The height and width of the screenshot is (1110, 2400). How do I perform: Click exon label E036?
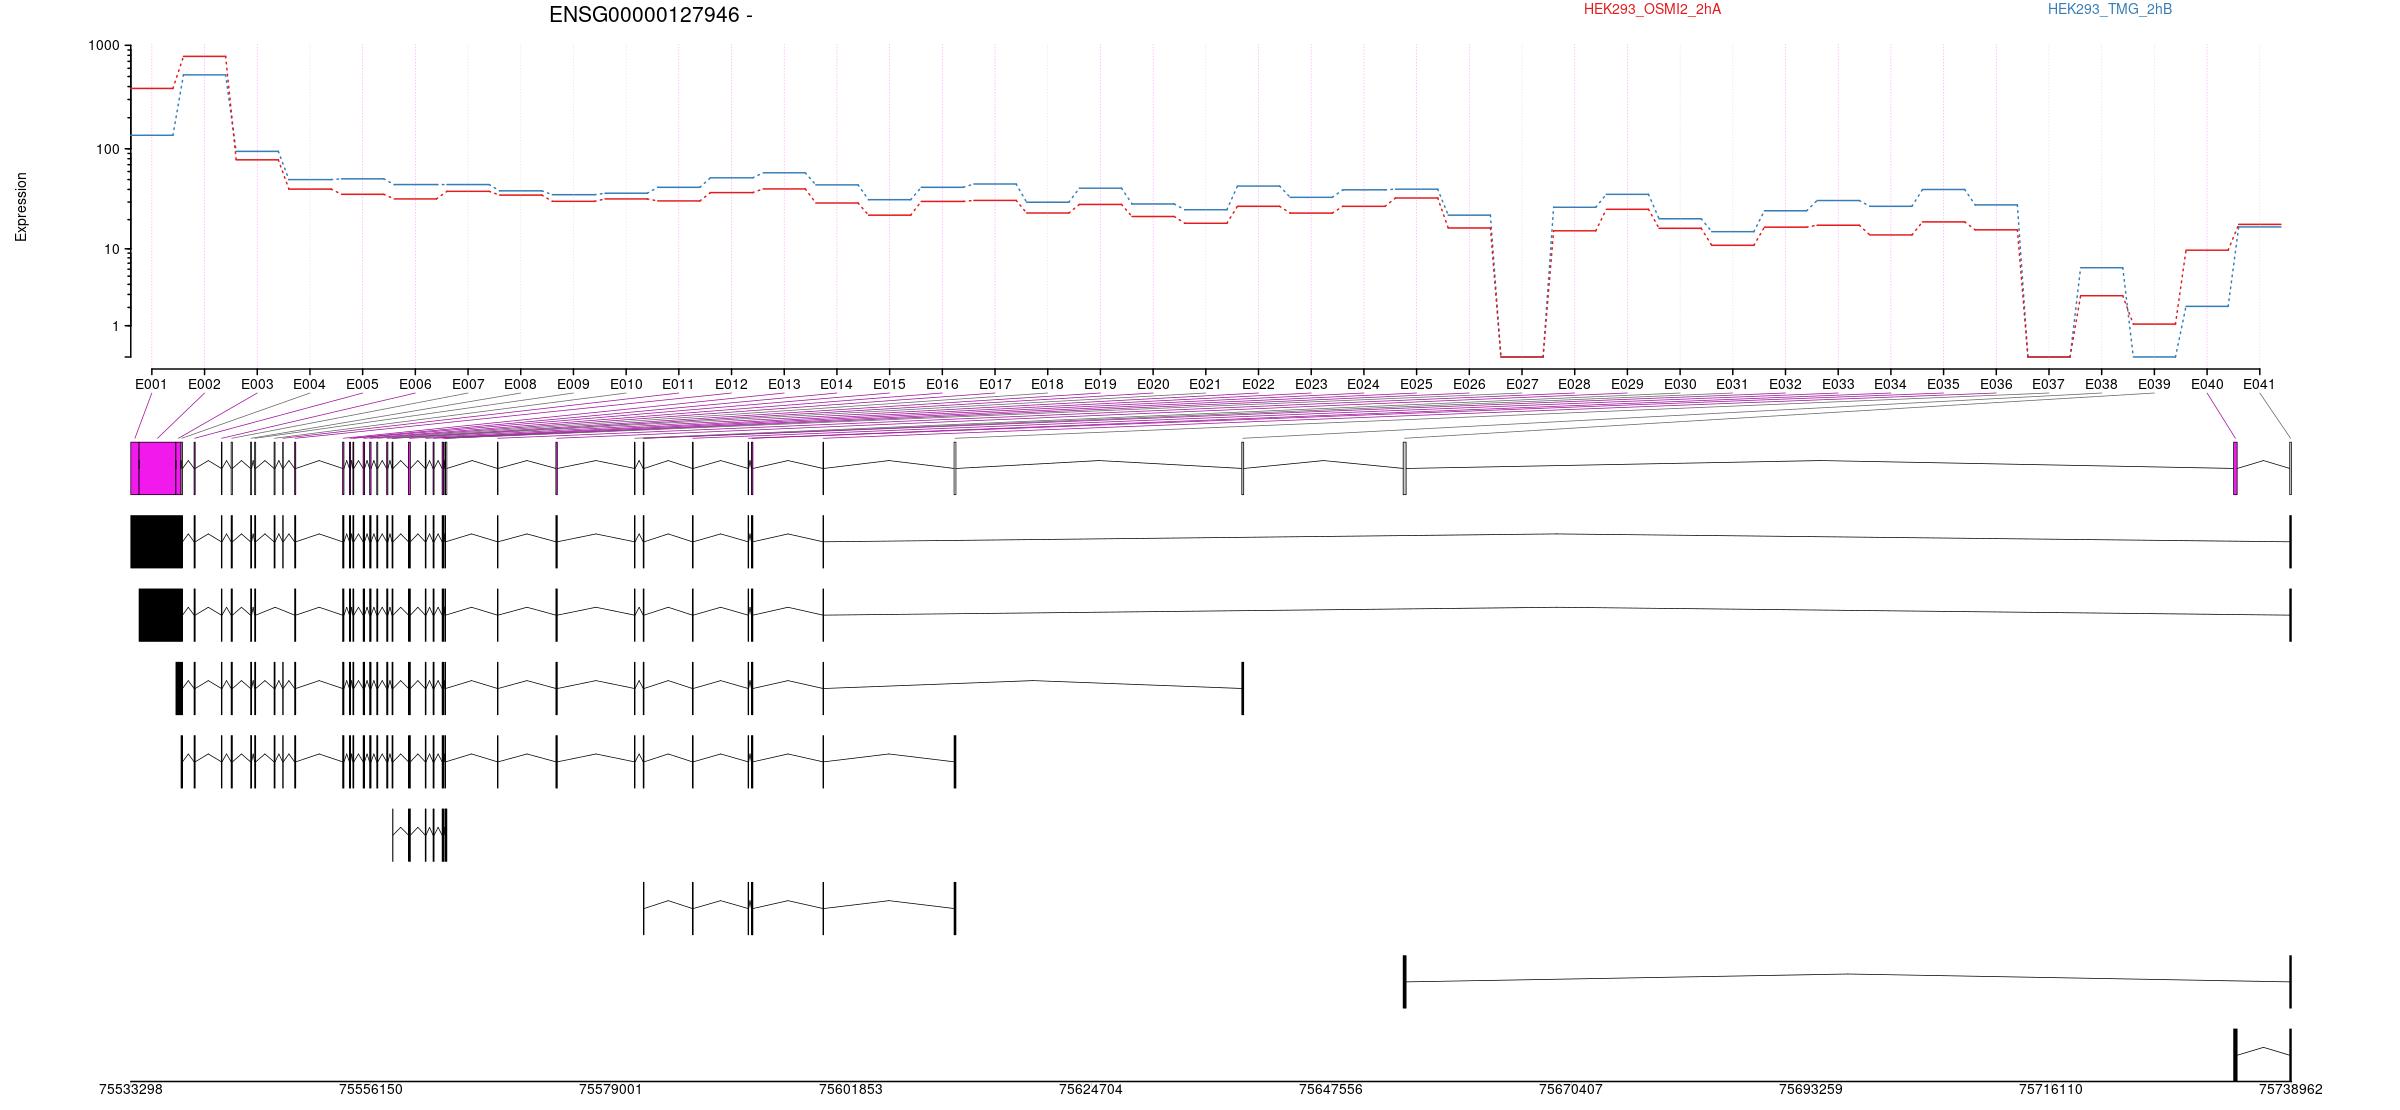pyautogui.click(x=1996, y=384)
